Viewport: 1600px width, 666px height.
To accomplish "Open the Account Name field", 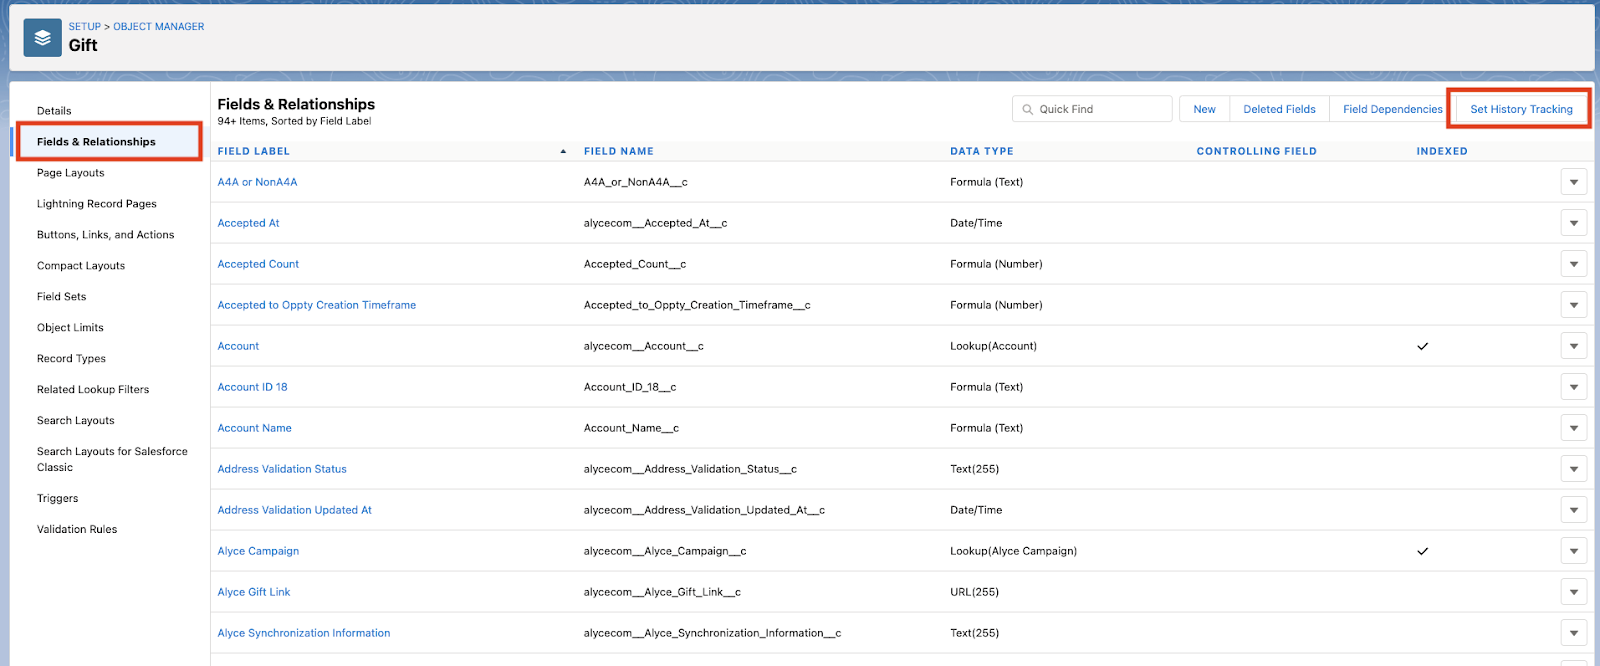I will pos(254,428).
